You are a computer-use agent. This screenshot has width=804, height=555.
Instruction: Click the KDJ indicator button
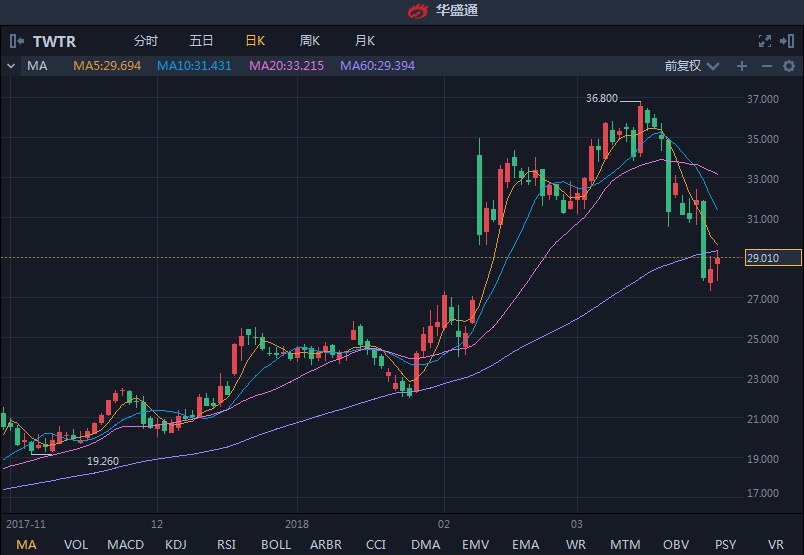pos(176,544)
